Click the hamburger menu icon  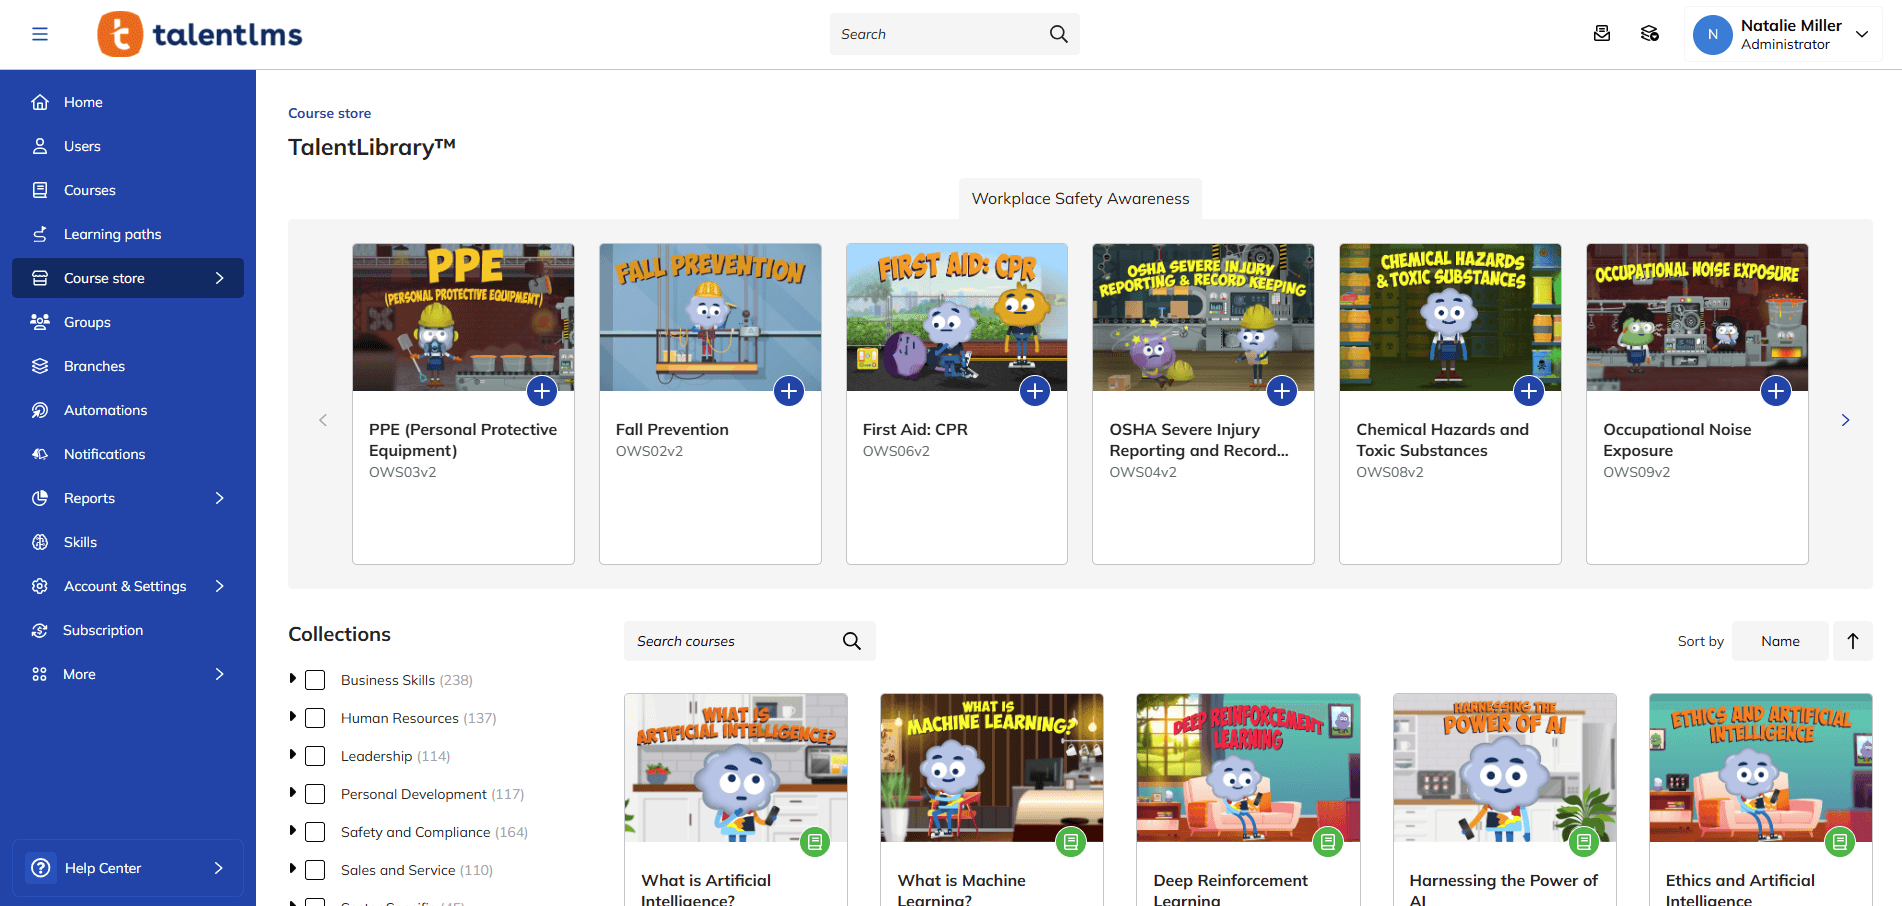tap(40, 33)
